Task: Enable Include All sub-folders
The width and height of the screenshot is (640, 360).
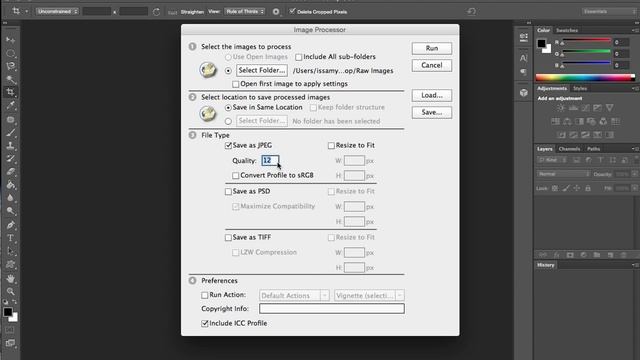Action: pyautogui.click(x=298, y=57)
